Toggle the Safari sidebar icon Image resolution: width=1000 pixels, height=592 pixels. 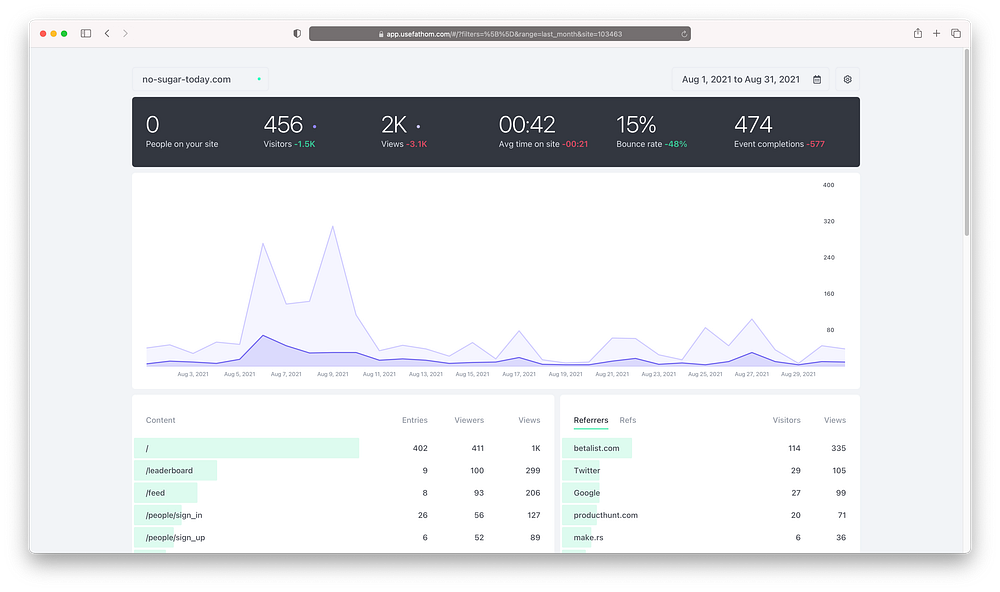pos(86,33)
